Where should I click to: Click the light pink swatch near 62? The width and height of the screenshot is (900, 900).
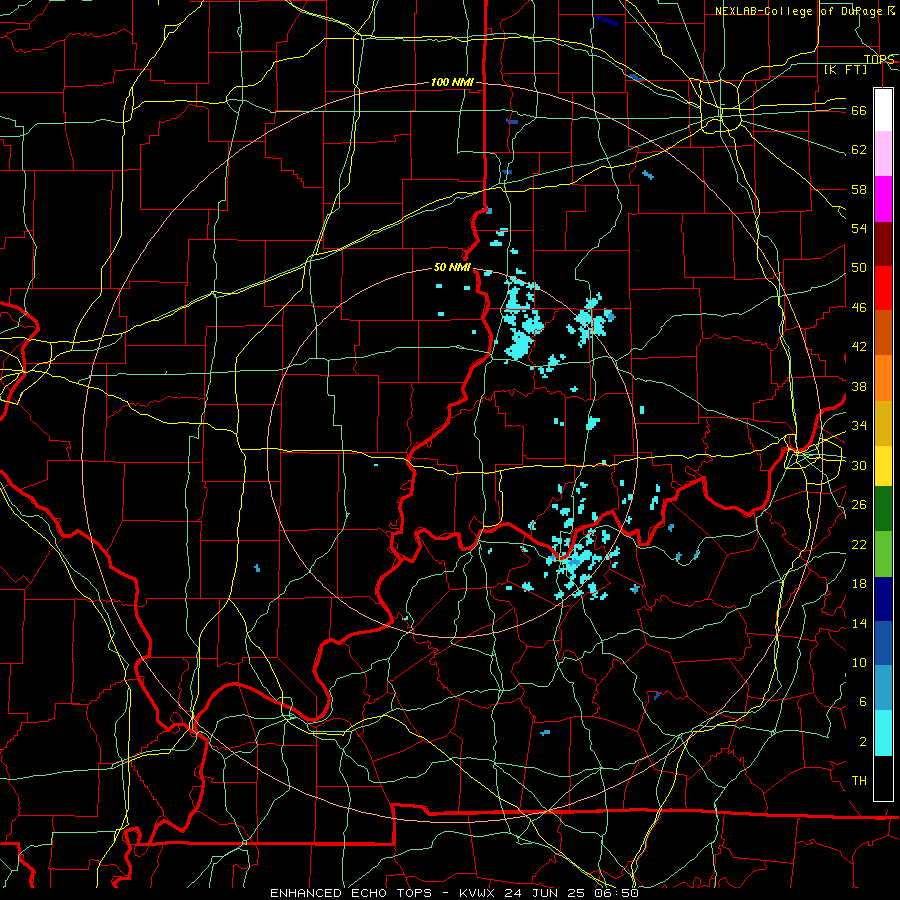pyautogui.click(x=883, y=153)
